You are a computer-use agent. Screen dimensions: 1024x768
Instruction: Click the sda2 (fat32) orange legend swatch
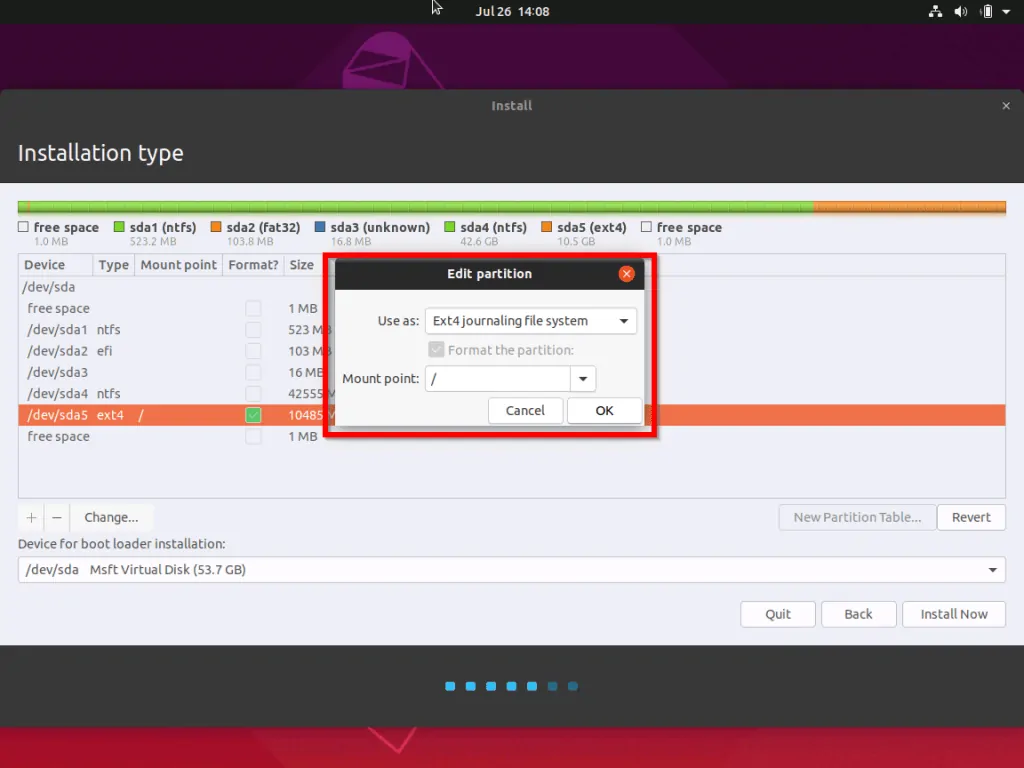[216, 227]
